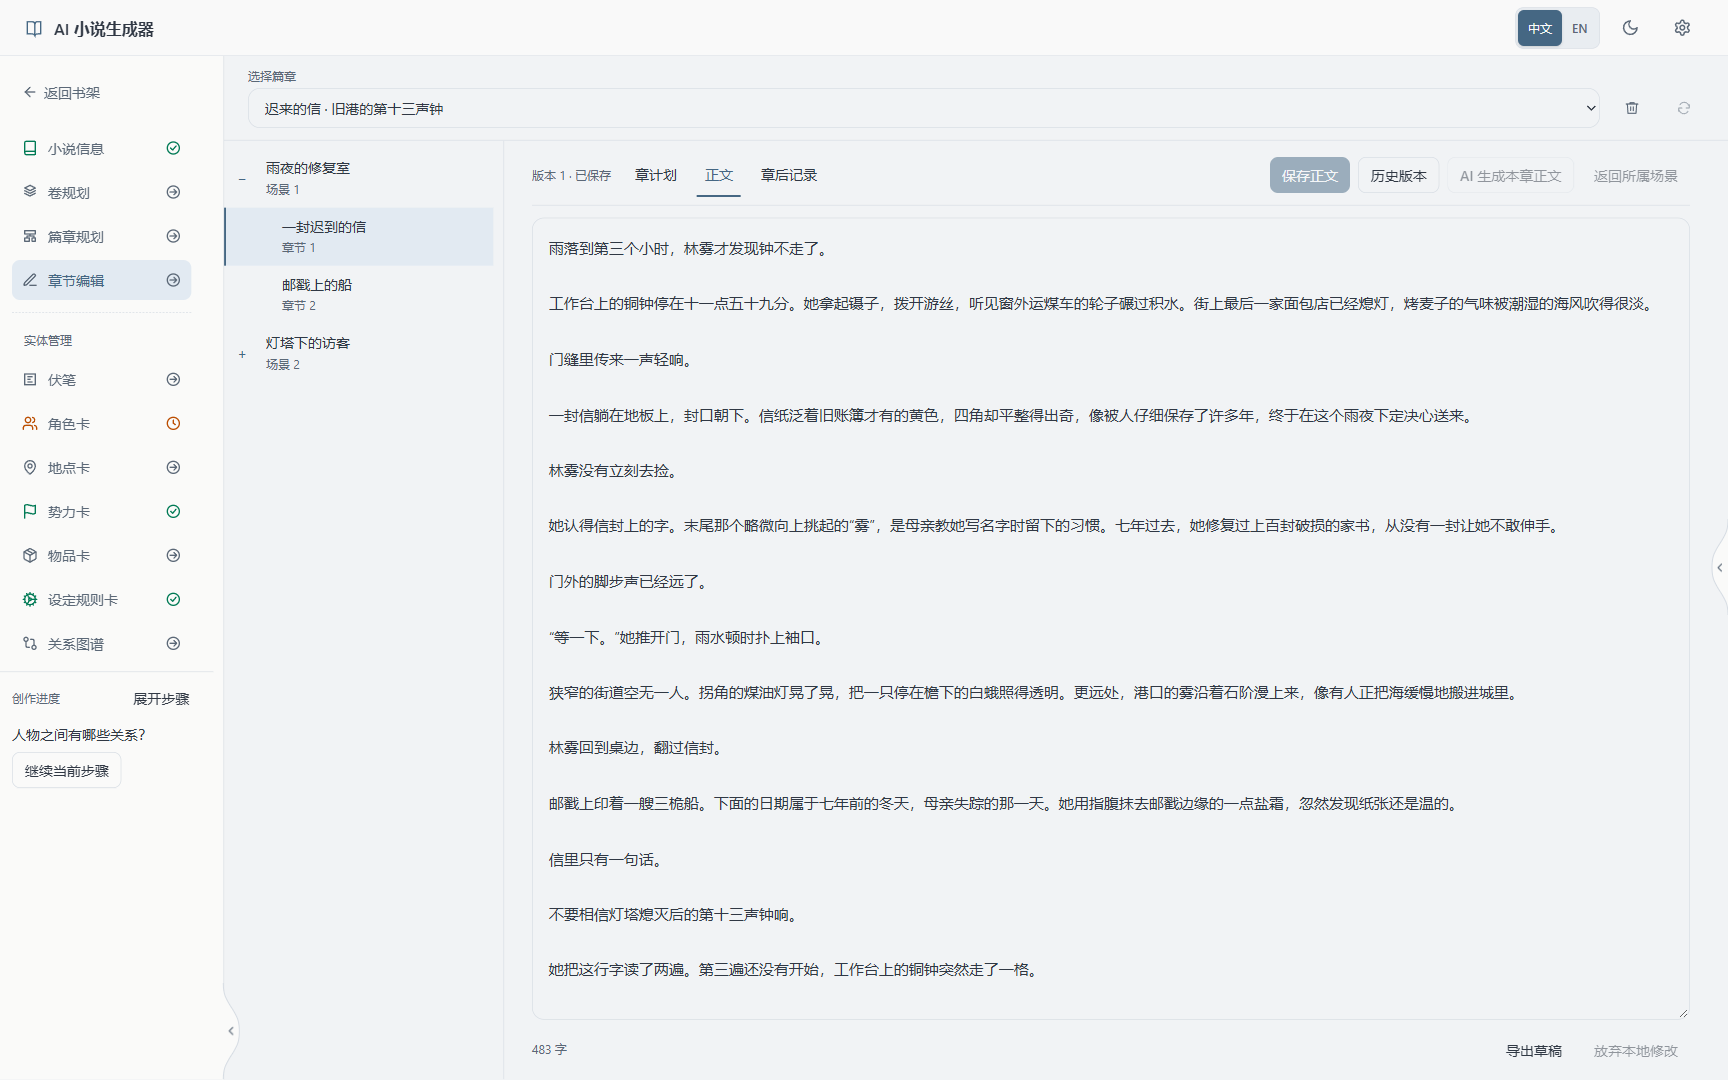Image resolution: width=1728 pixels, height=1080 pixels.
Task: Click the refresh icon beside chapter selector
Action: [1684, 108]
